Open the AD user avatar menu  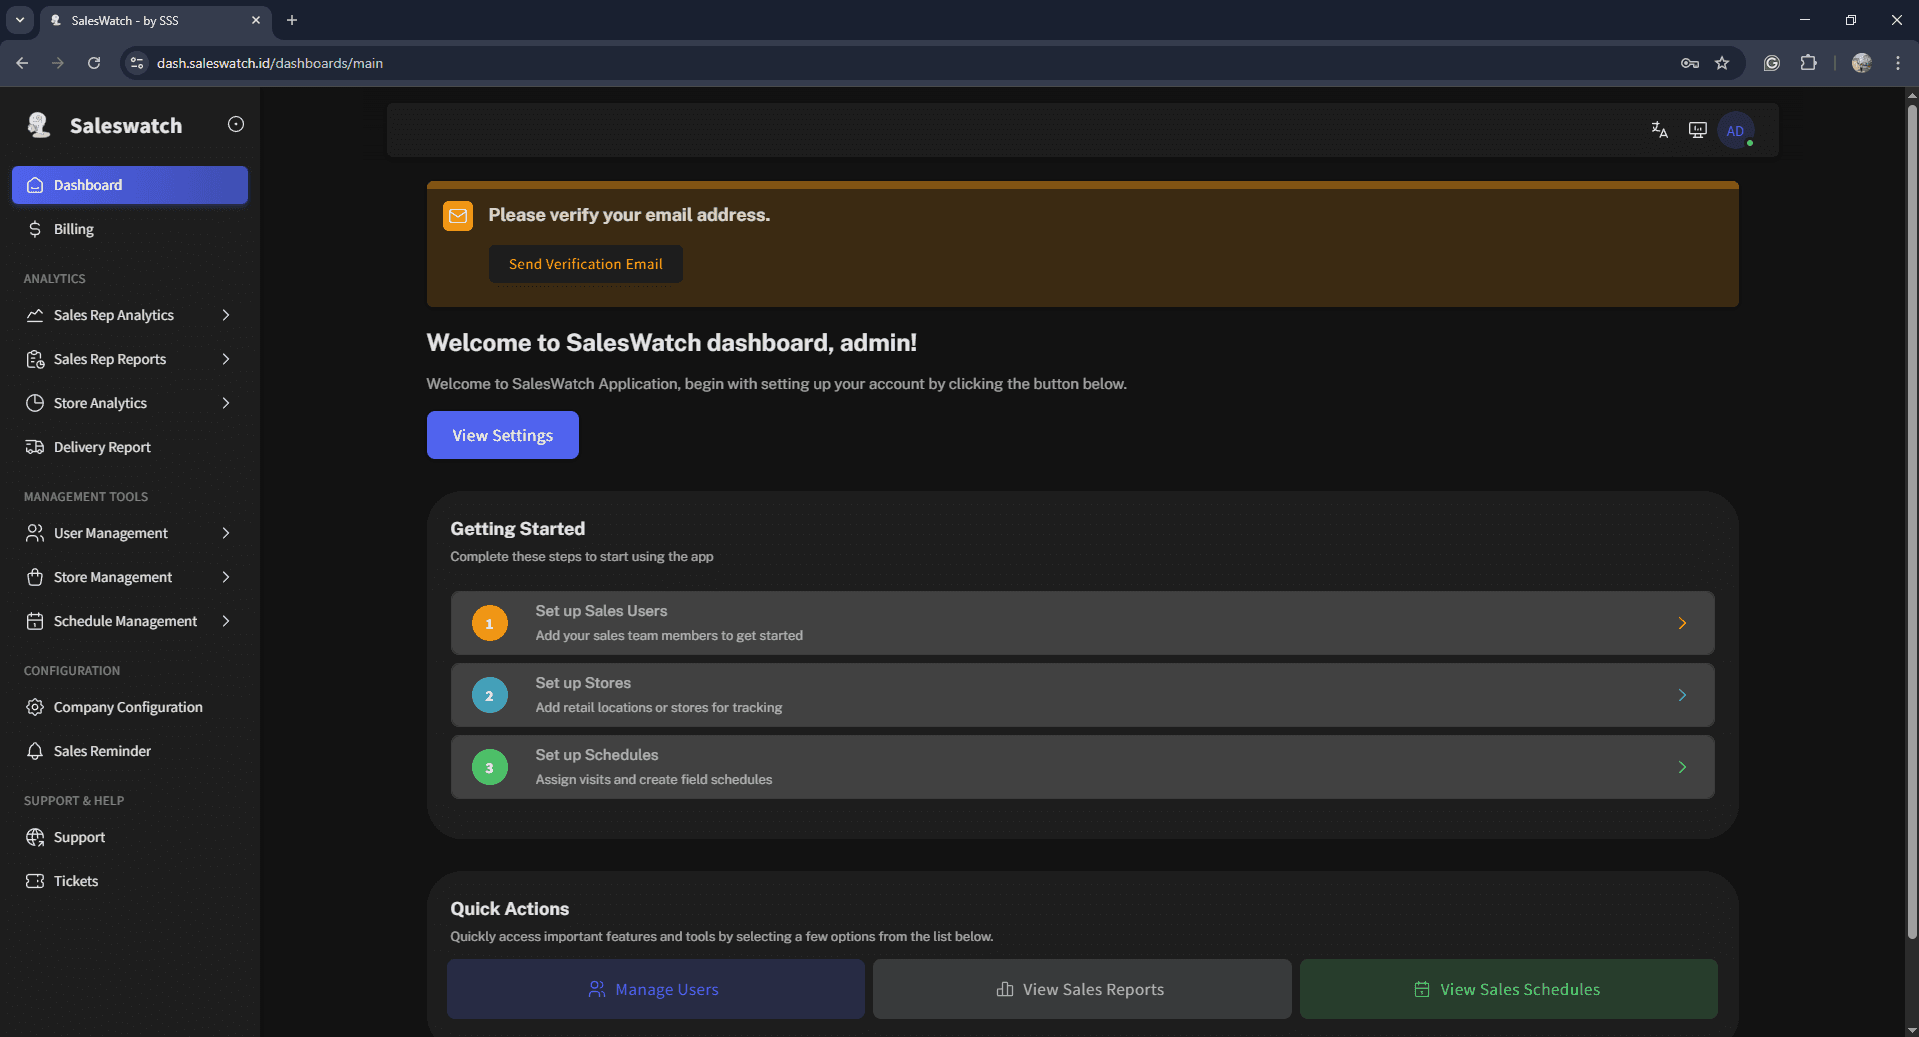point(1735,131)
